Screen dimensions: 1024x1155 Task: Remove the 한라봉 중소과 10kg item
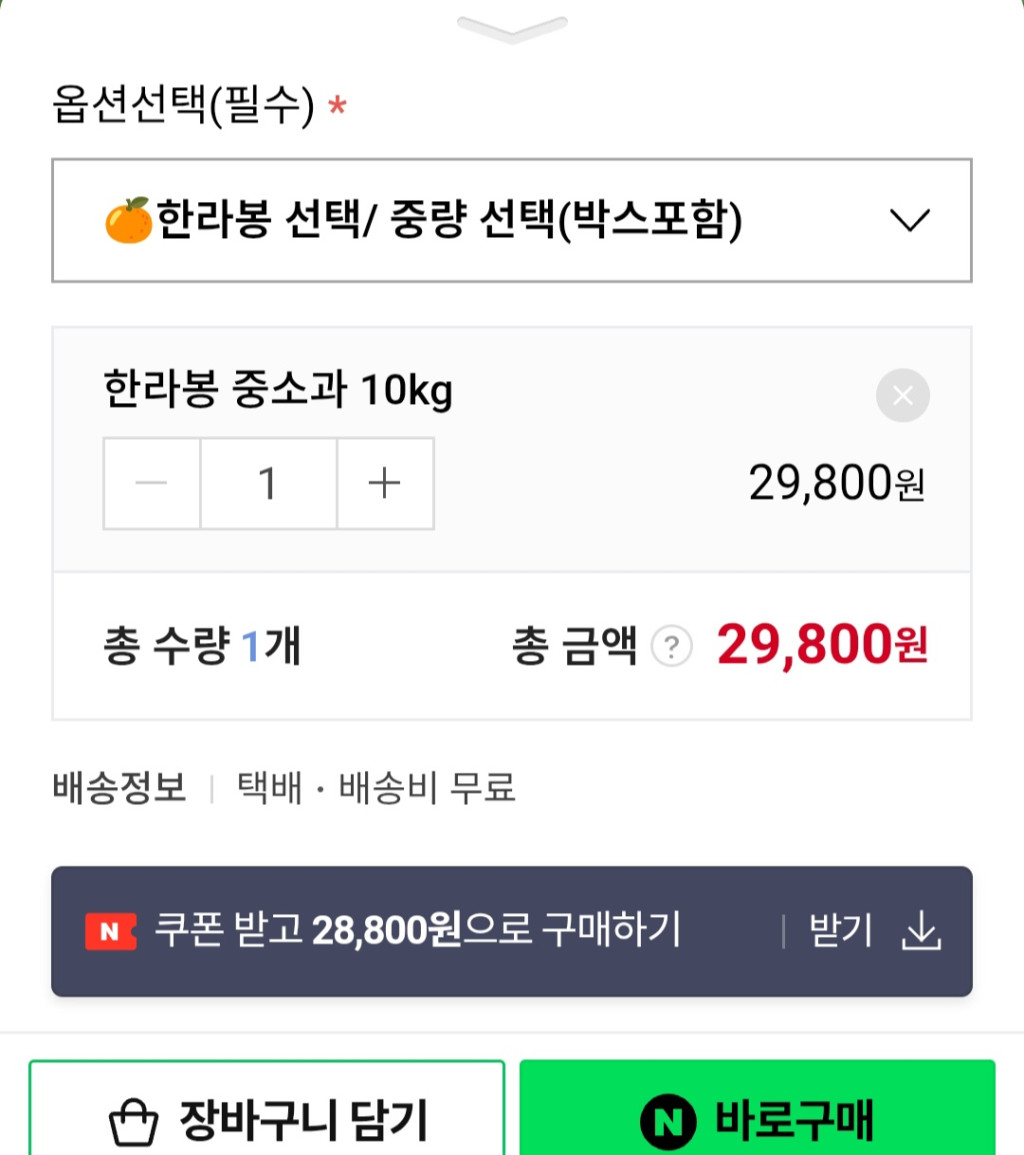pos(902,396)
